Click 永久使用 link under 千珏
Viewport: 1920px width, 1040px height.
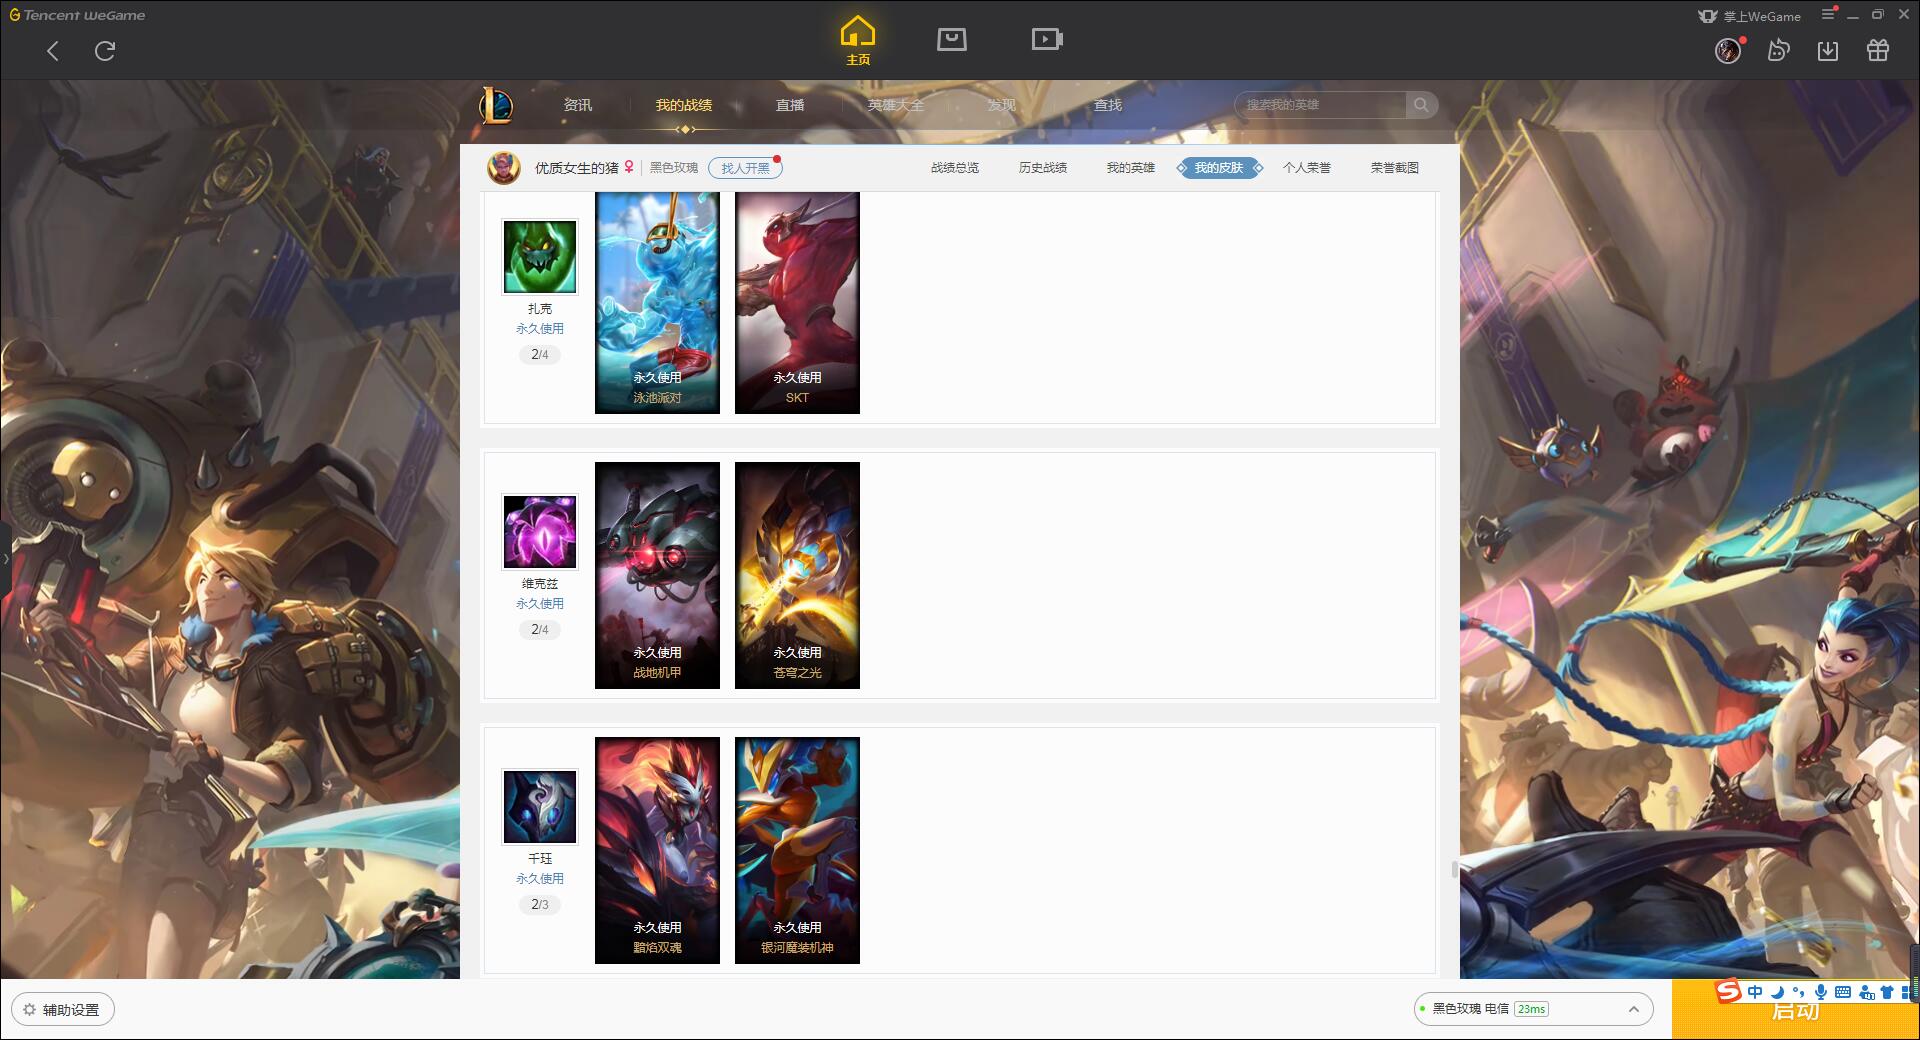pyautogui.click(x=540, y=879)
